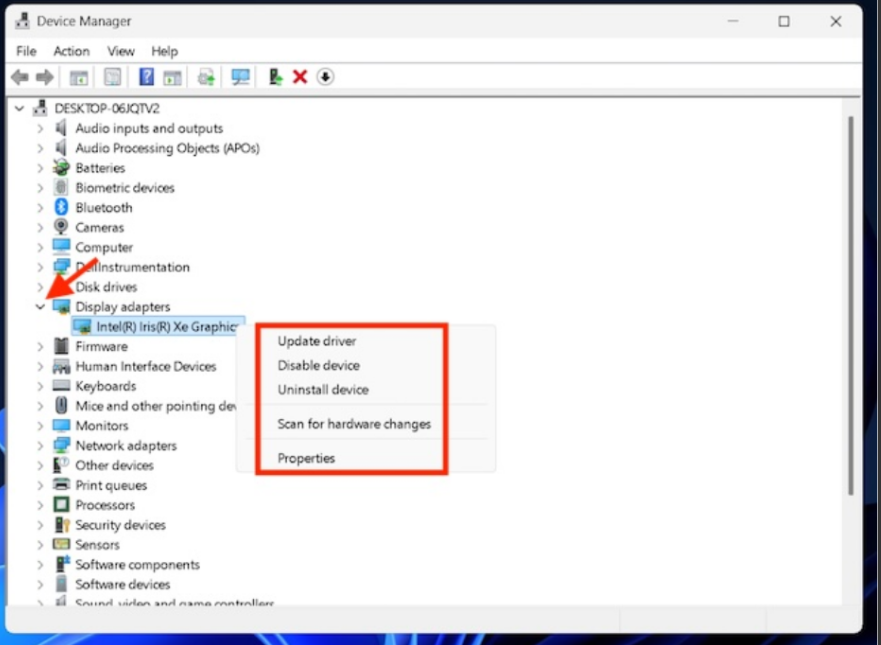Collapse the Display adapters category

point(40,307)
